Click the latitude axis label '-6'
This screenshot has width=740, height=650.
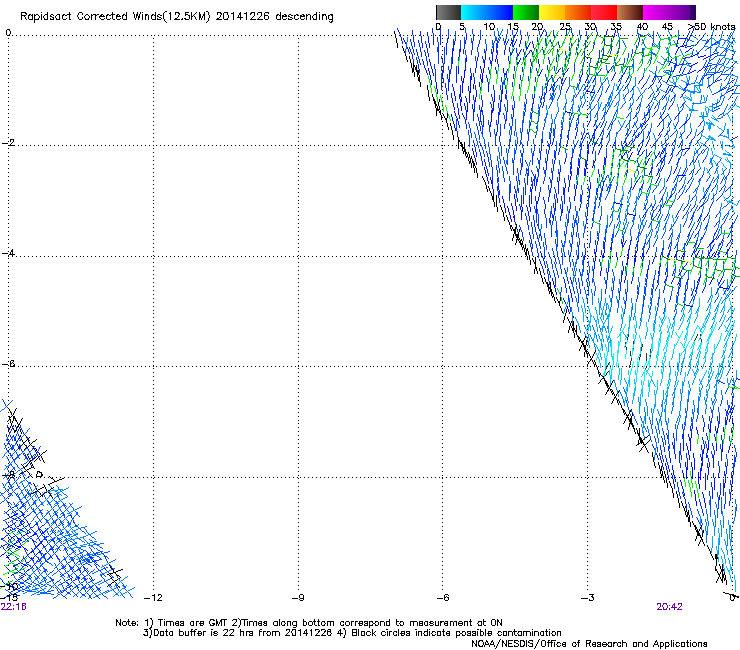8,364
